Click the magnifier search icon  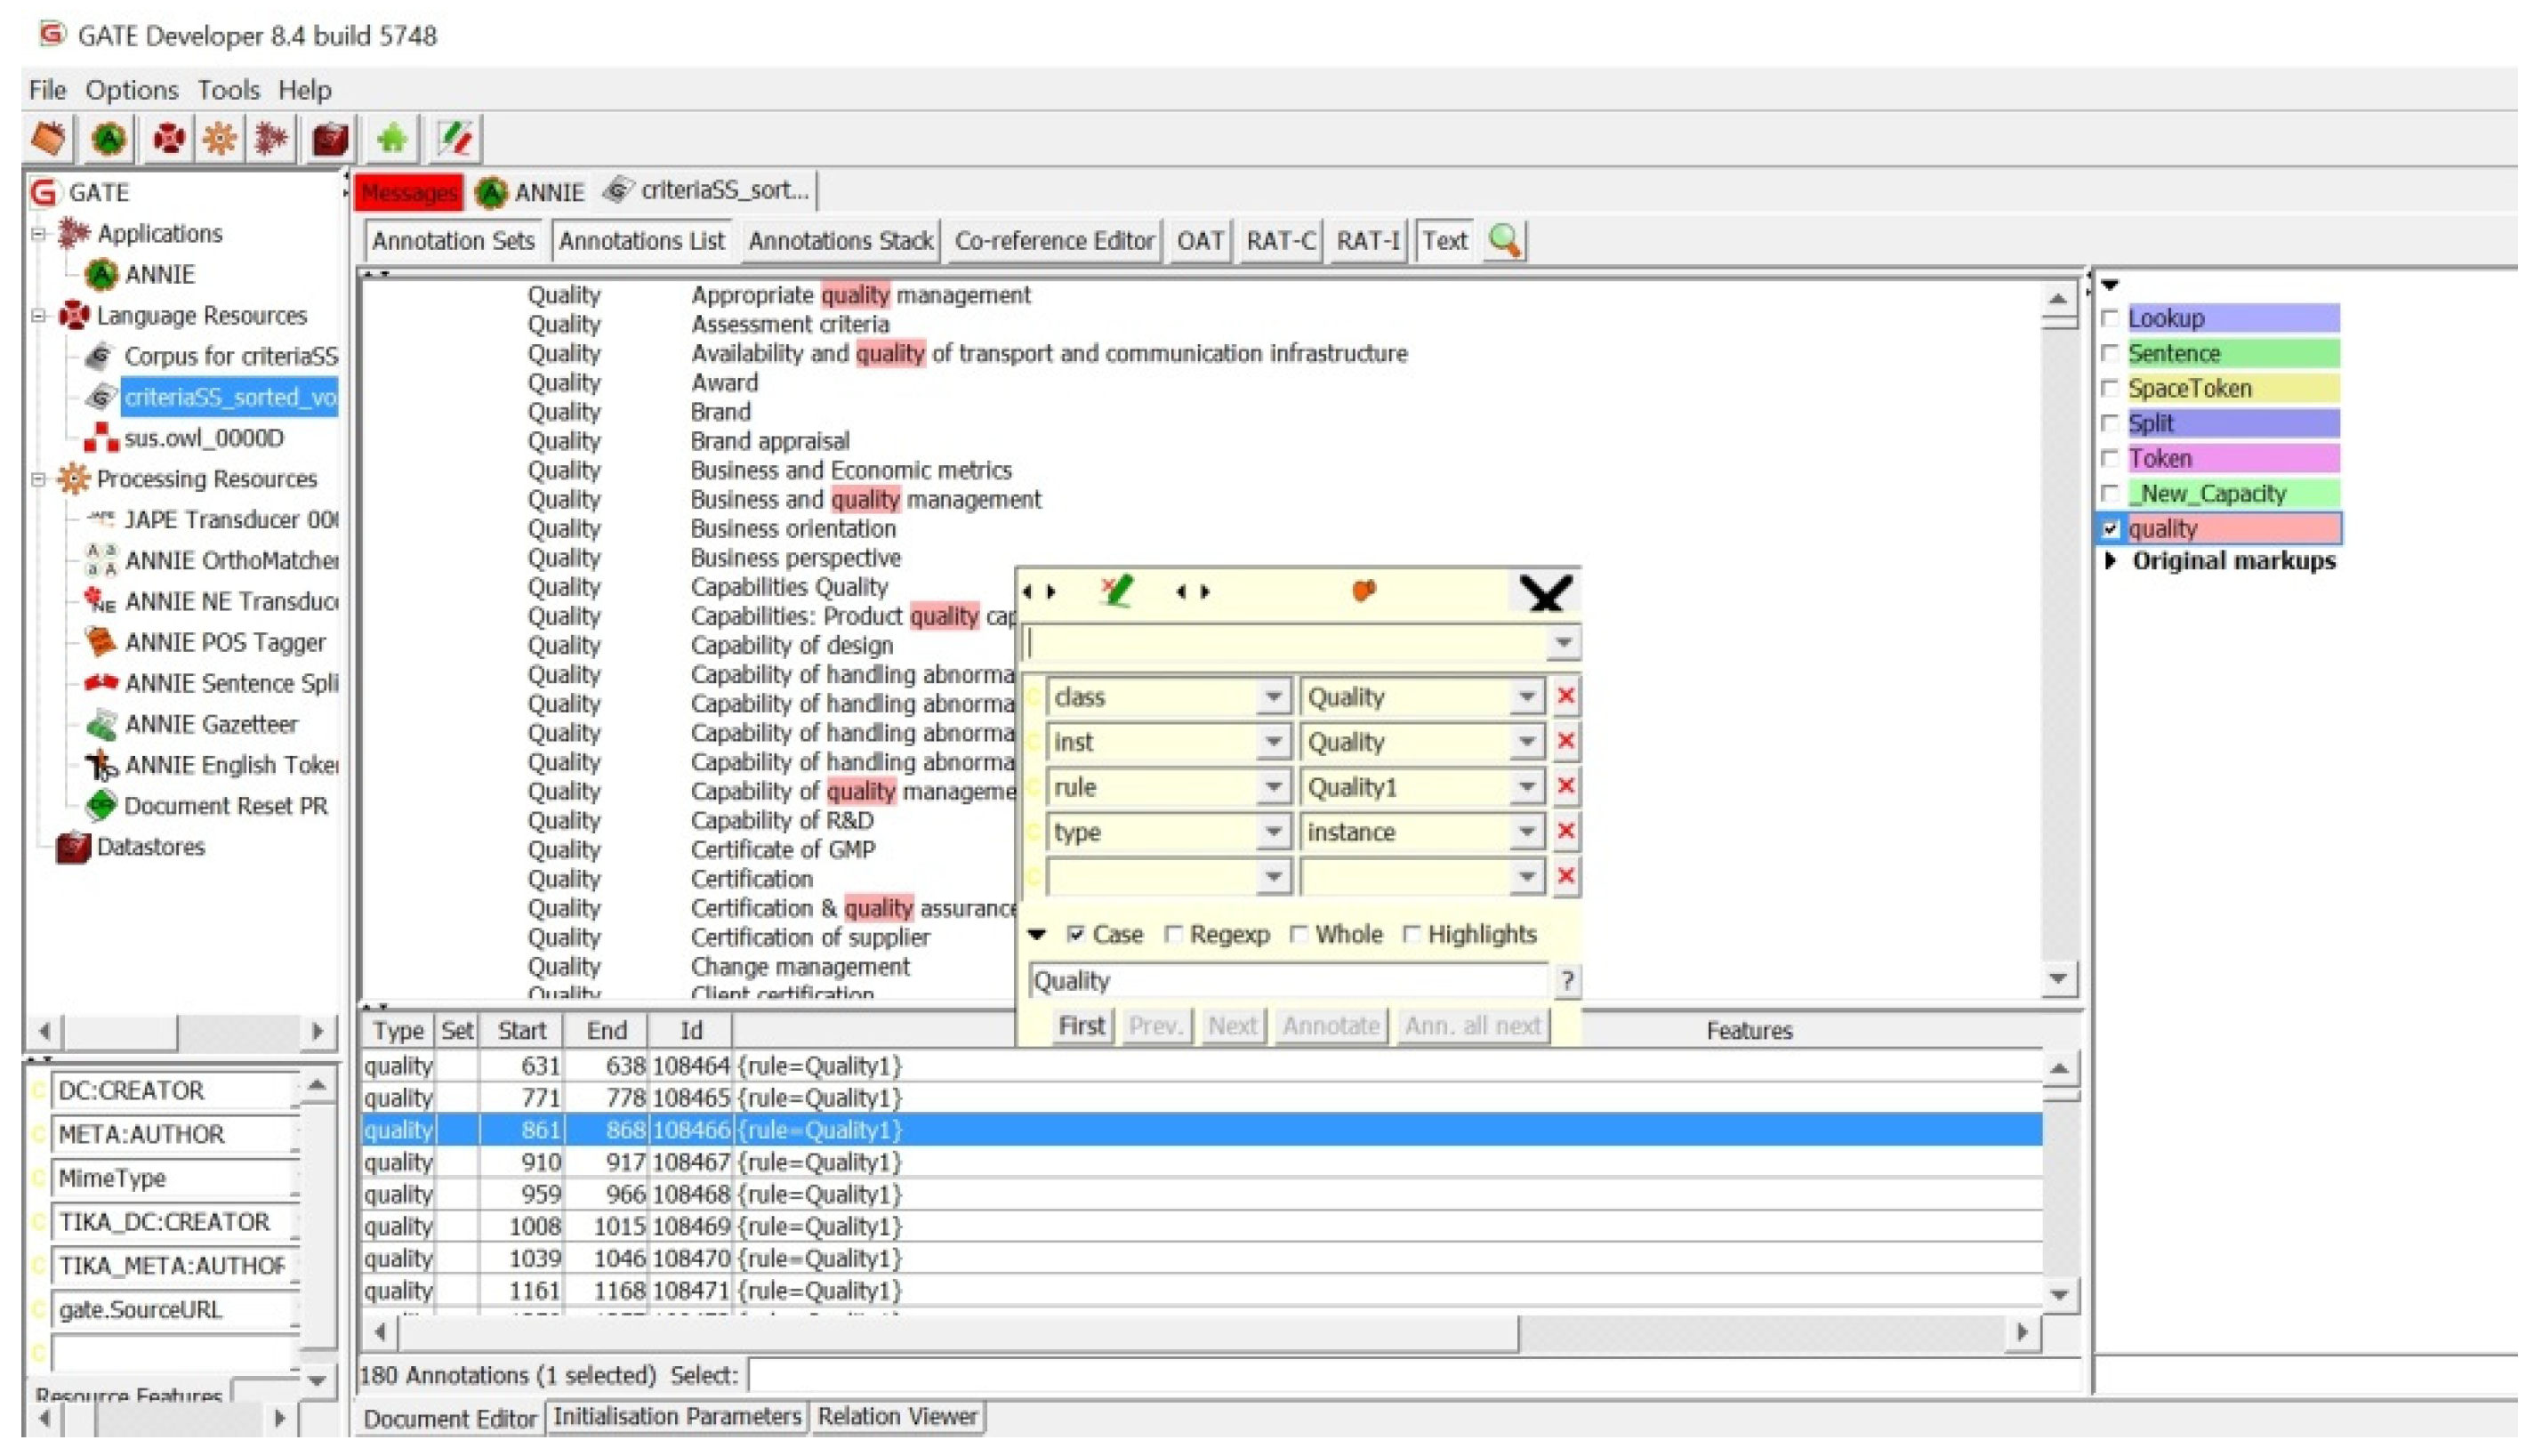click(x=1504, y=241)
